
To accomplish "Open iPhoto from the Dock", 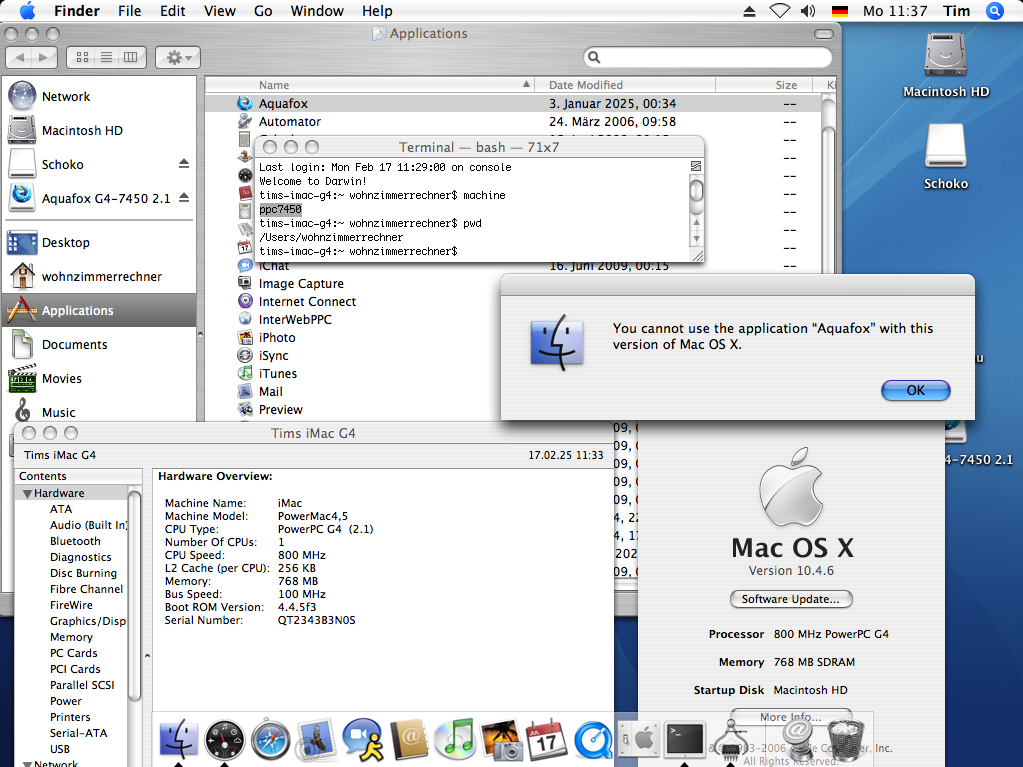I will 501,740.
